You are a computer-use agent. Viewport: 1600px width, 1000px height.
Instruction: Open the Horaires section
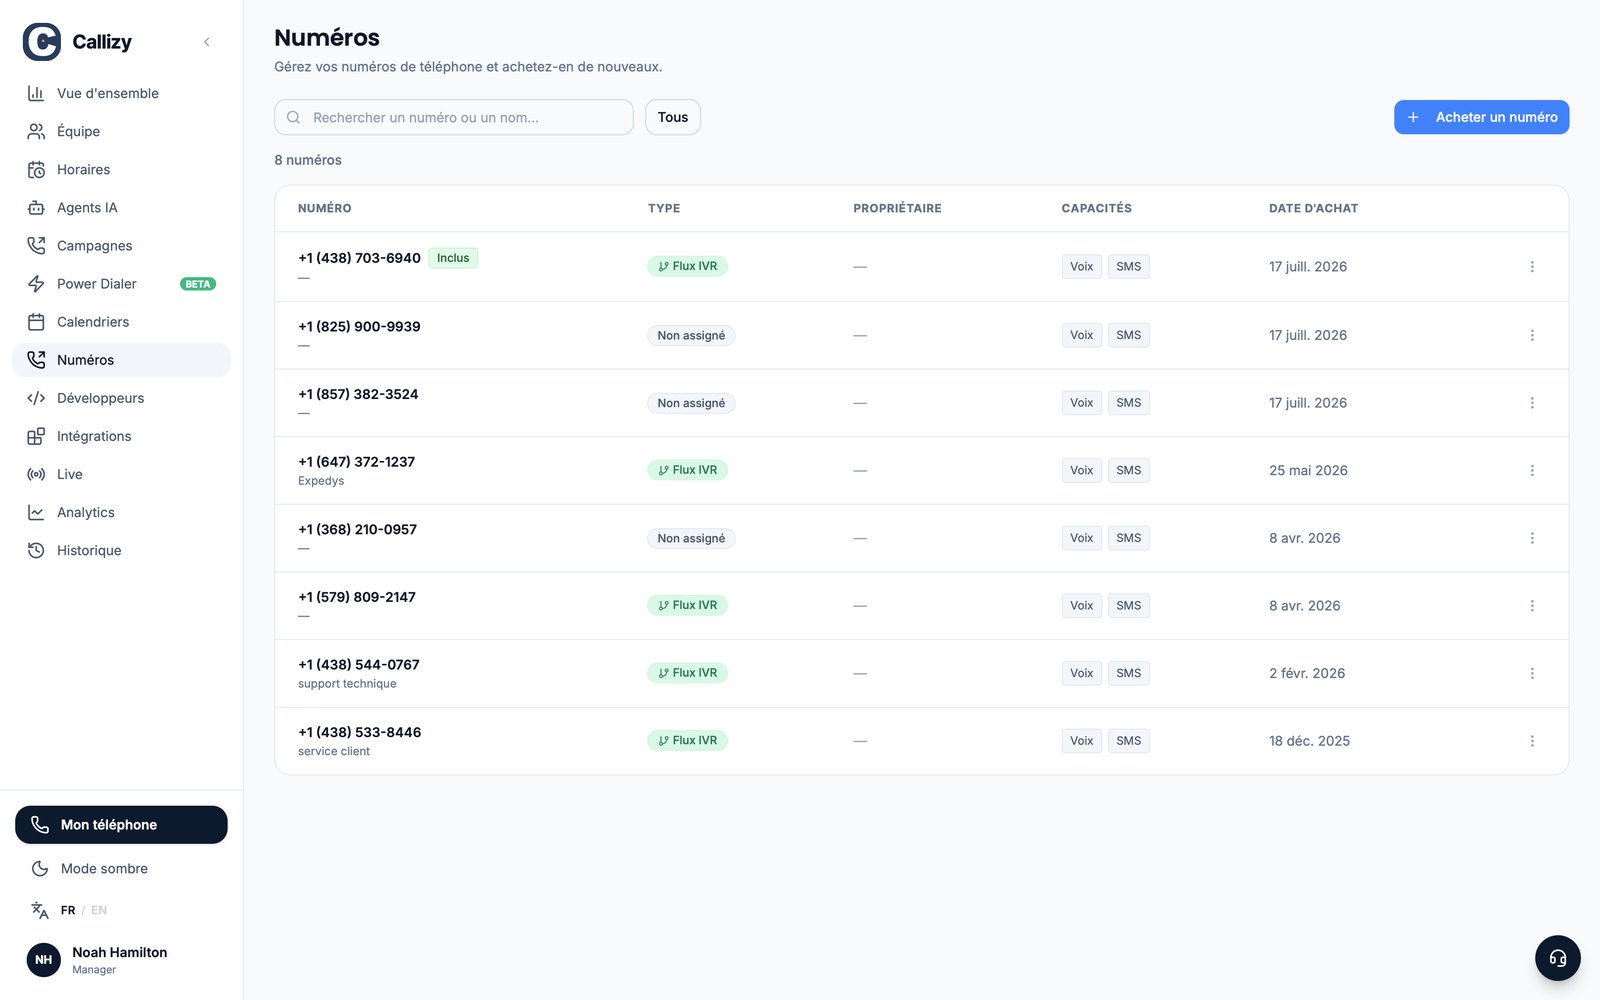point(121,169)
